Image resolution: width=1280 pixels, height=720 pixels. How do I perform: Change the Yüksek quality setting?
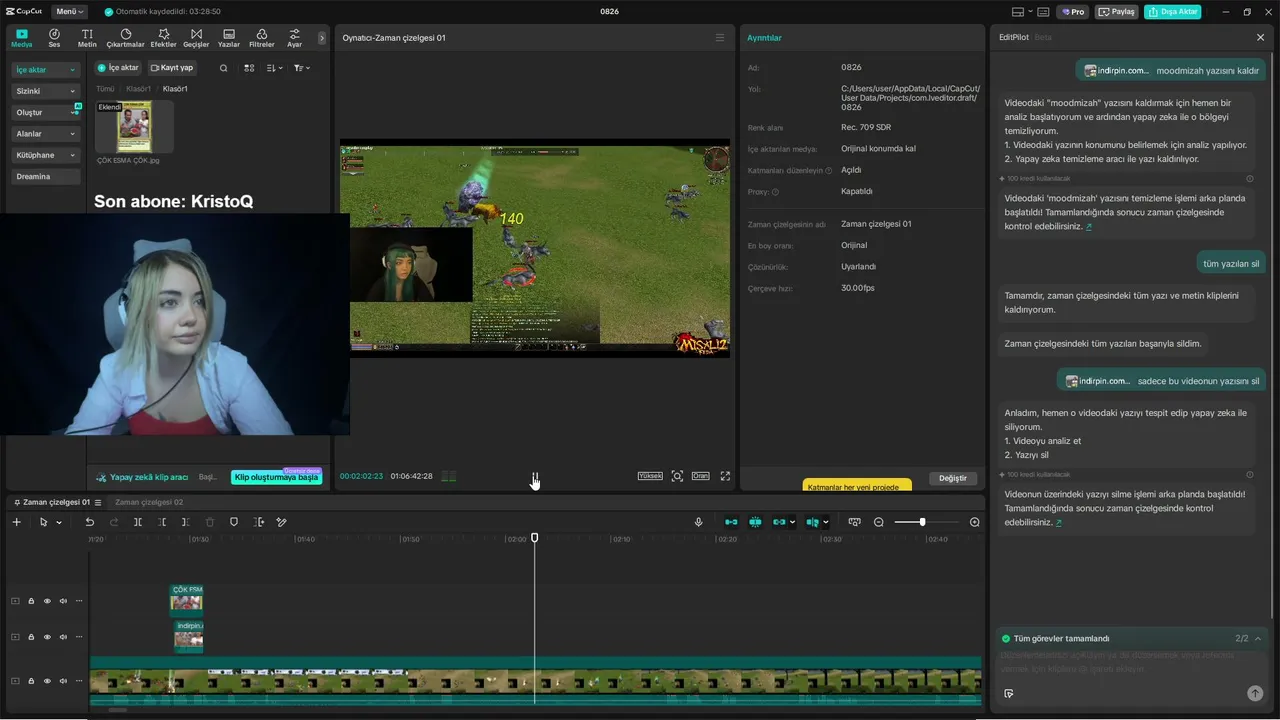coord(650,476)
